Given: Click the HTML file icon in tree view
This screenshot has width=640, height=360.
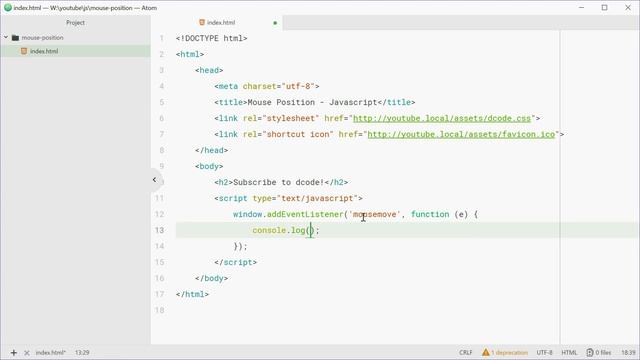Looking at the screenshot, I should coord(24,51).
